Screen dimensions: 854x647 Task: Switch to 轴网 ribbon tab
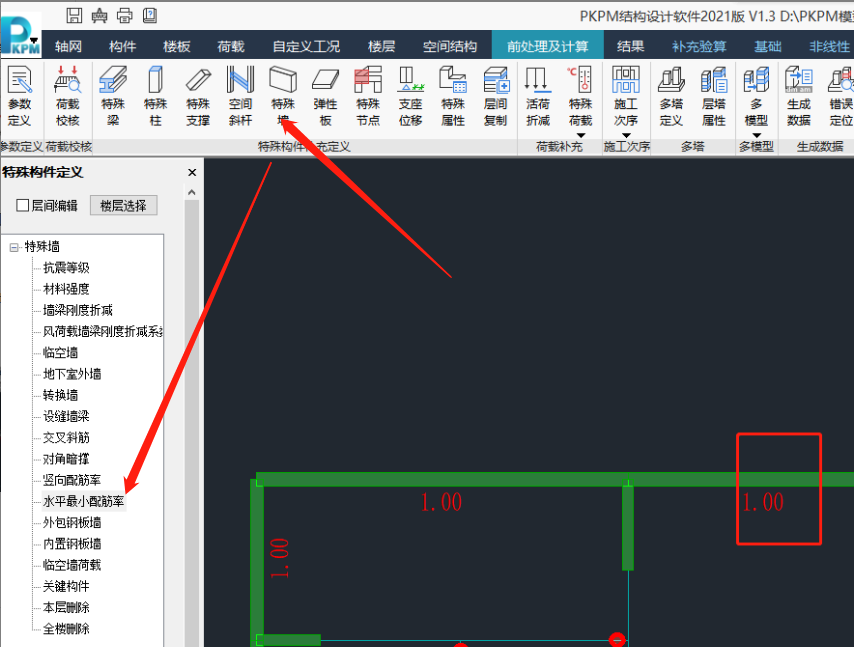pos(68,46)
